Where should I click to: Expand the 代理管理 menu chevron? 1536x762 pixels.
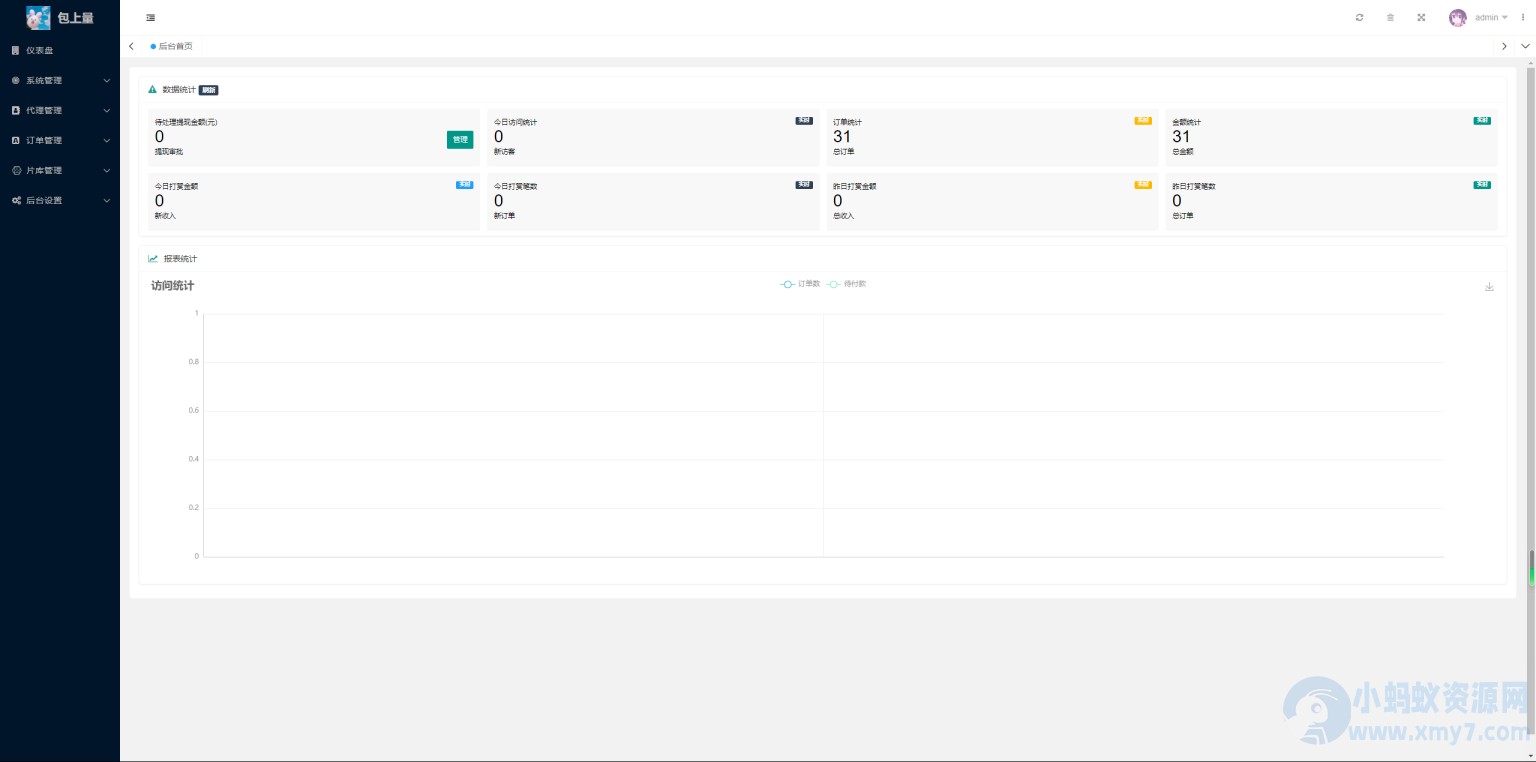pos(107,110)
